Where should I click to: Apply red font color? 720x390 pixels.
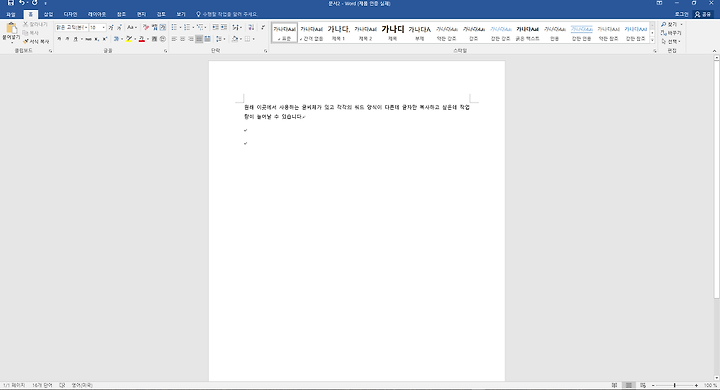tap(141, 39)
